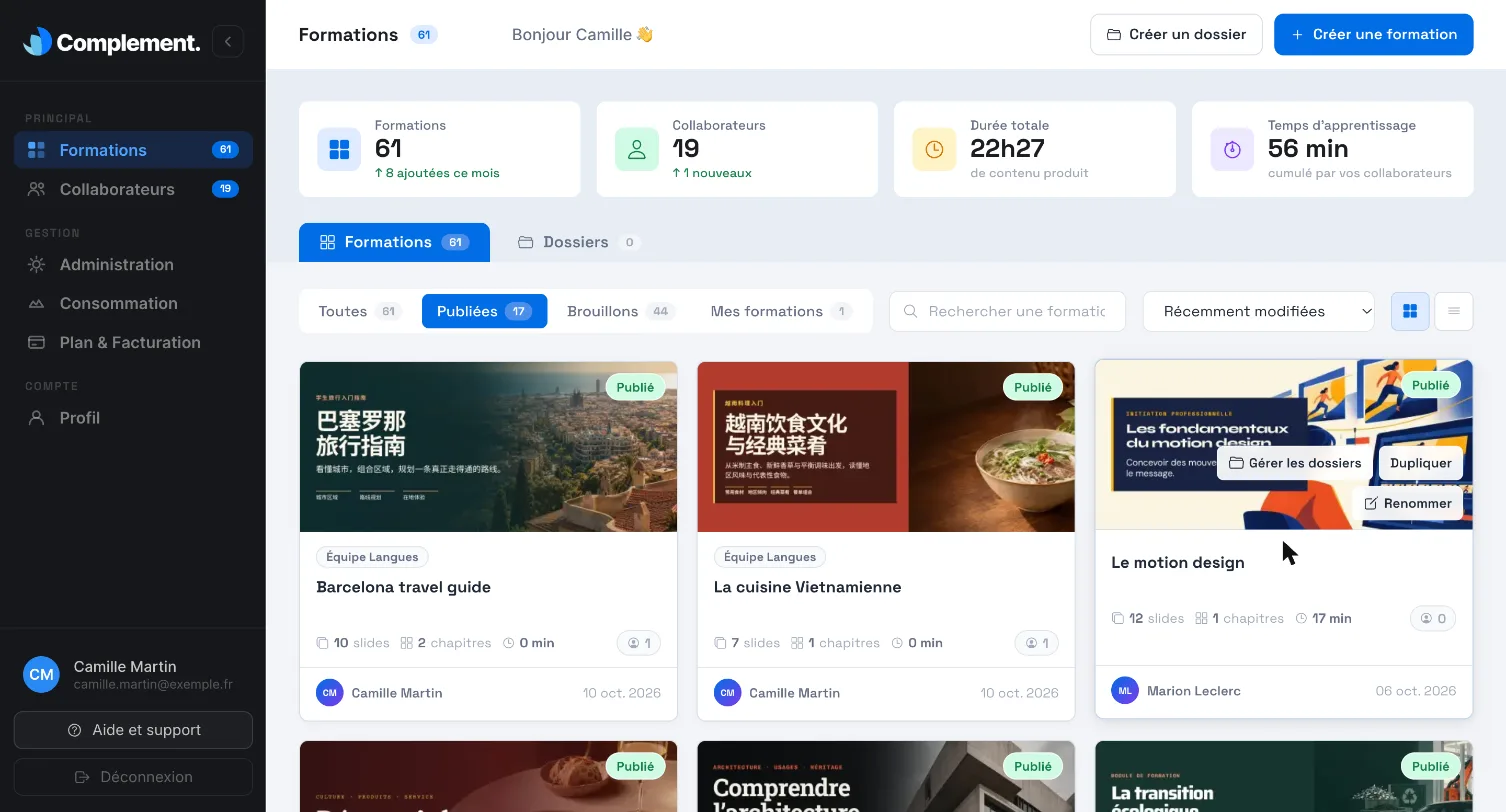Click the Formations stat card grid icon
This screenshot has width=1506, height=812.
pyautogui.click(x=339, y=149)
